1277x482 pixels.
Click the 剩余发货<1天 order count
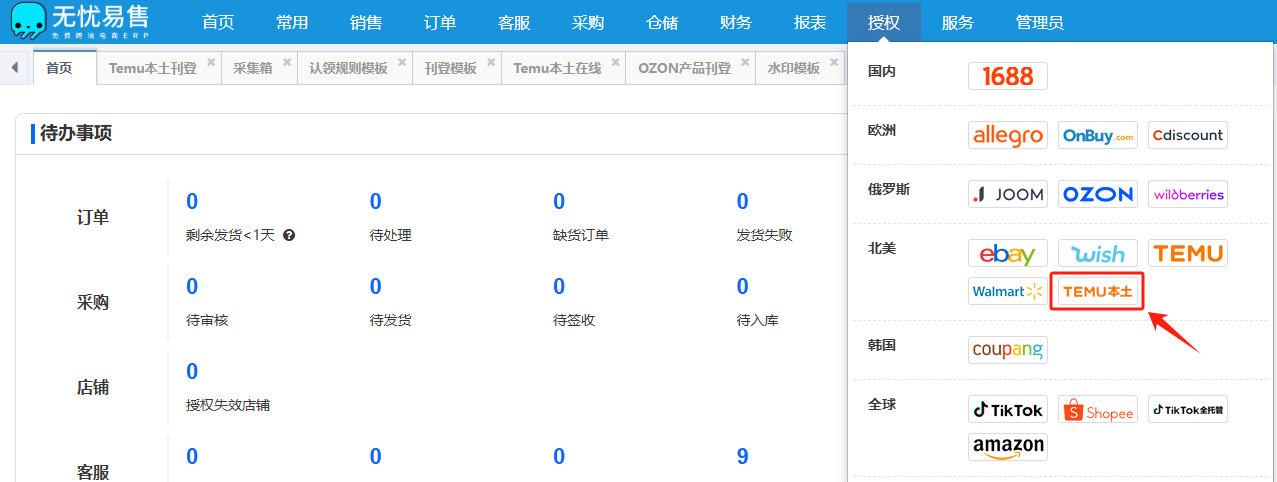[x=192, y=202]
